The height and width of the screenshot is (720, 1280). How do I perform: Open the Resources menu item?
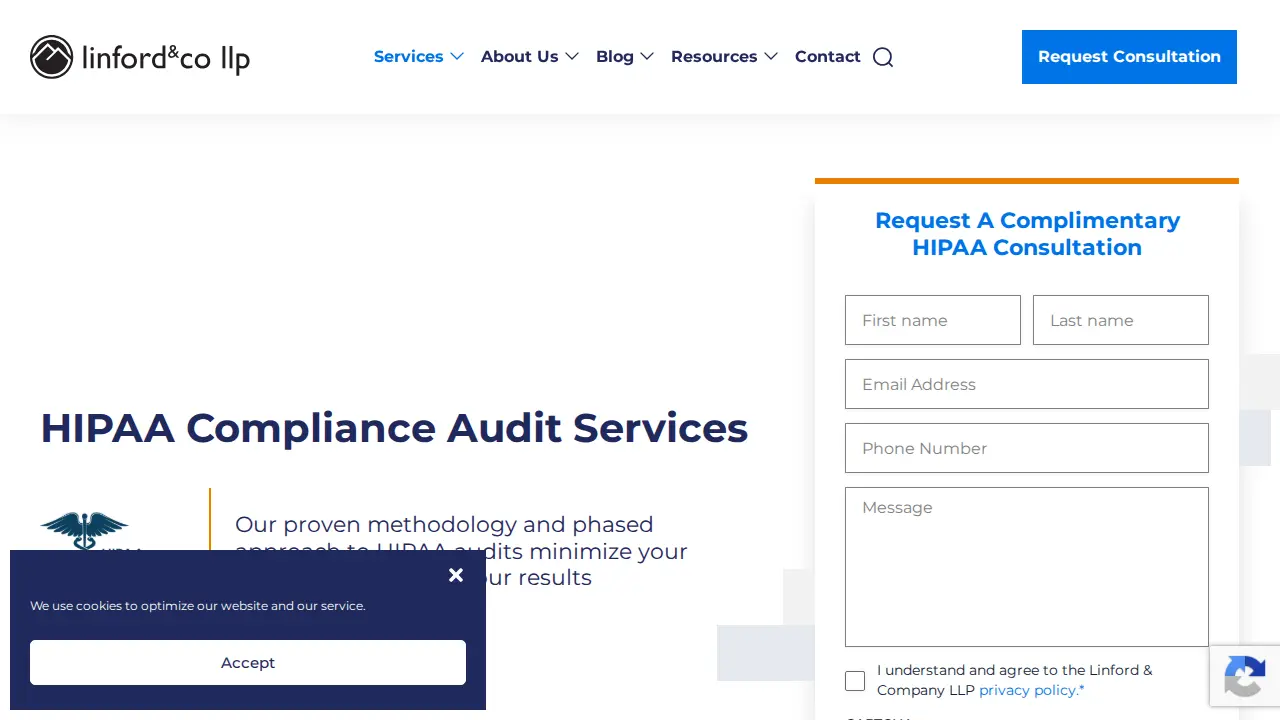714,57
